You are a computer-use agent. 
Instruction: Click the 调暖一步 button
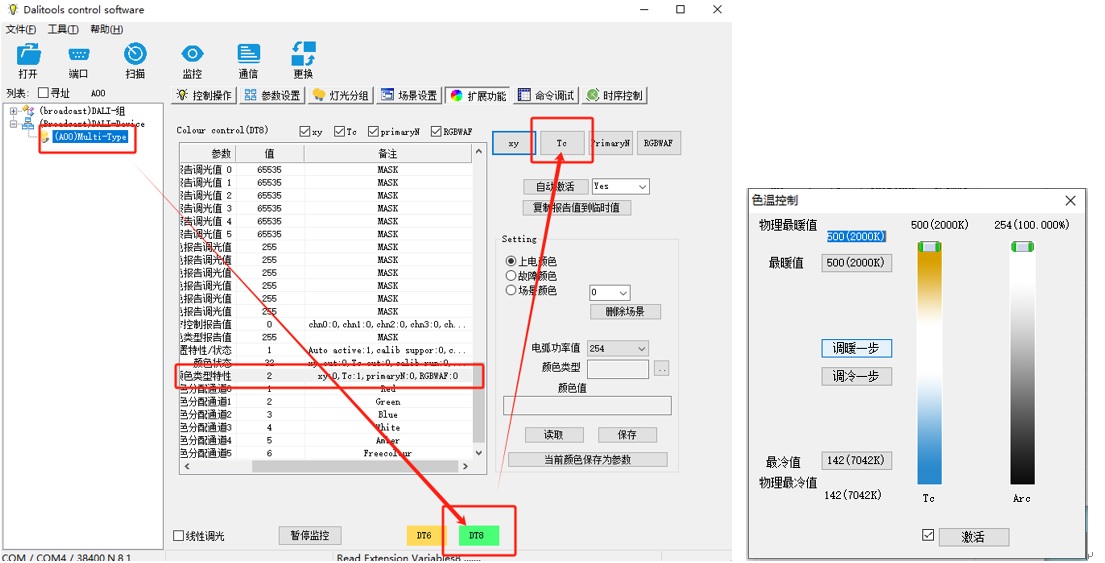tap(856, 348)
